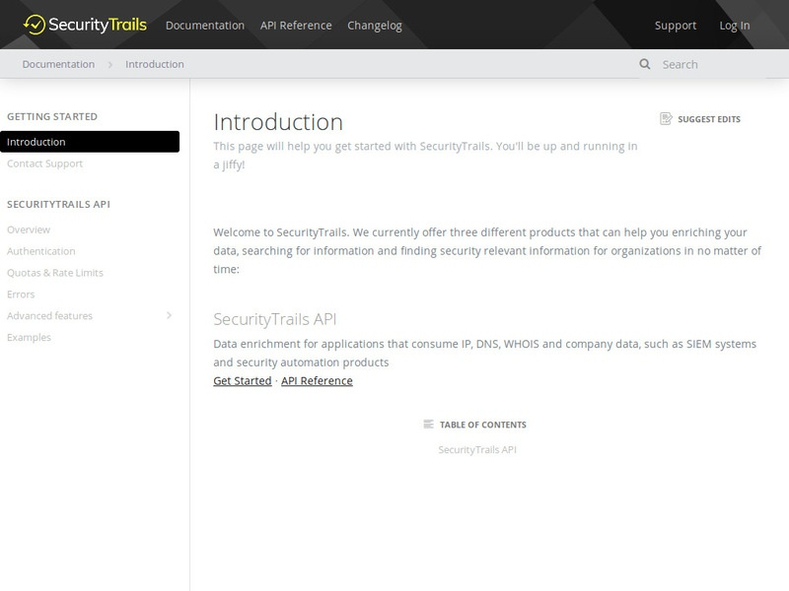Follow the API Reference body link

[317, 381]
